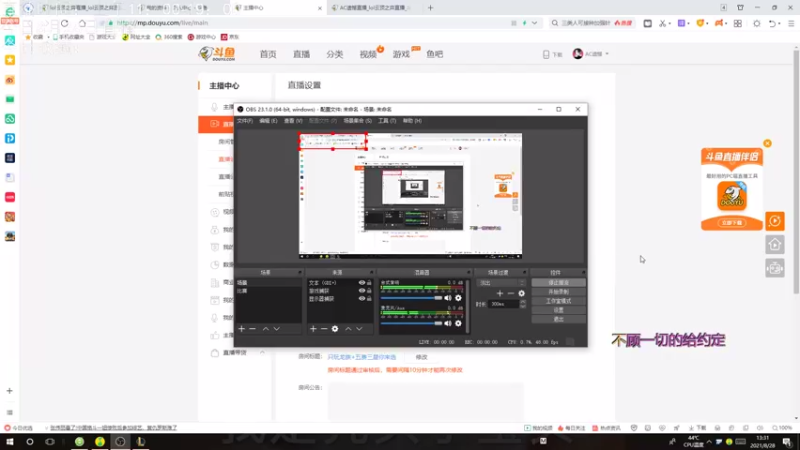Go to 分类 in Douyu navigation
The image size is (800, 450).
click(335, 54)
